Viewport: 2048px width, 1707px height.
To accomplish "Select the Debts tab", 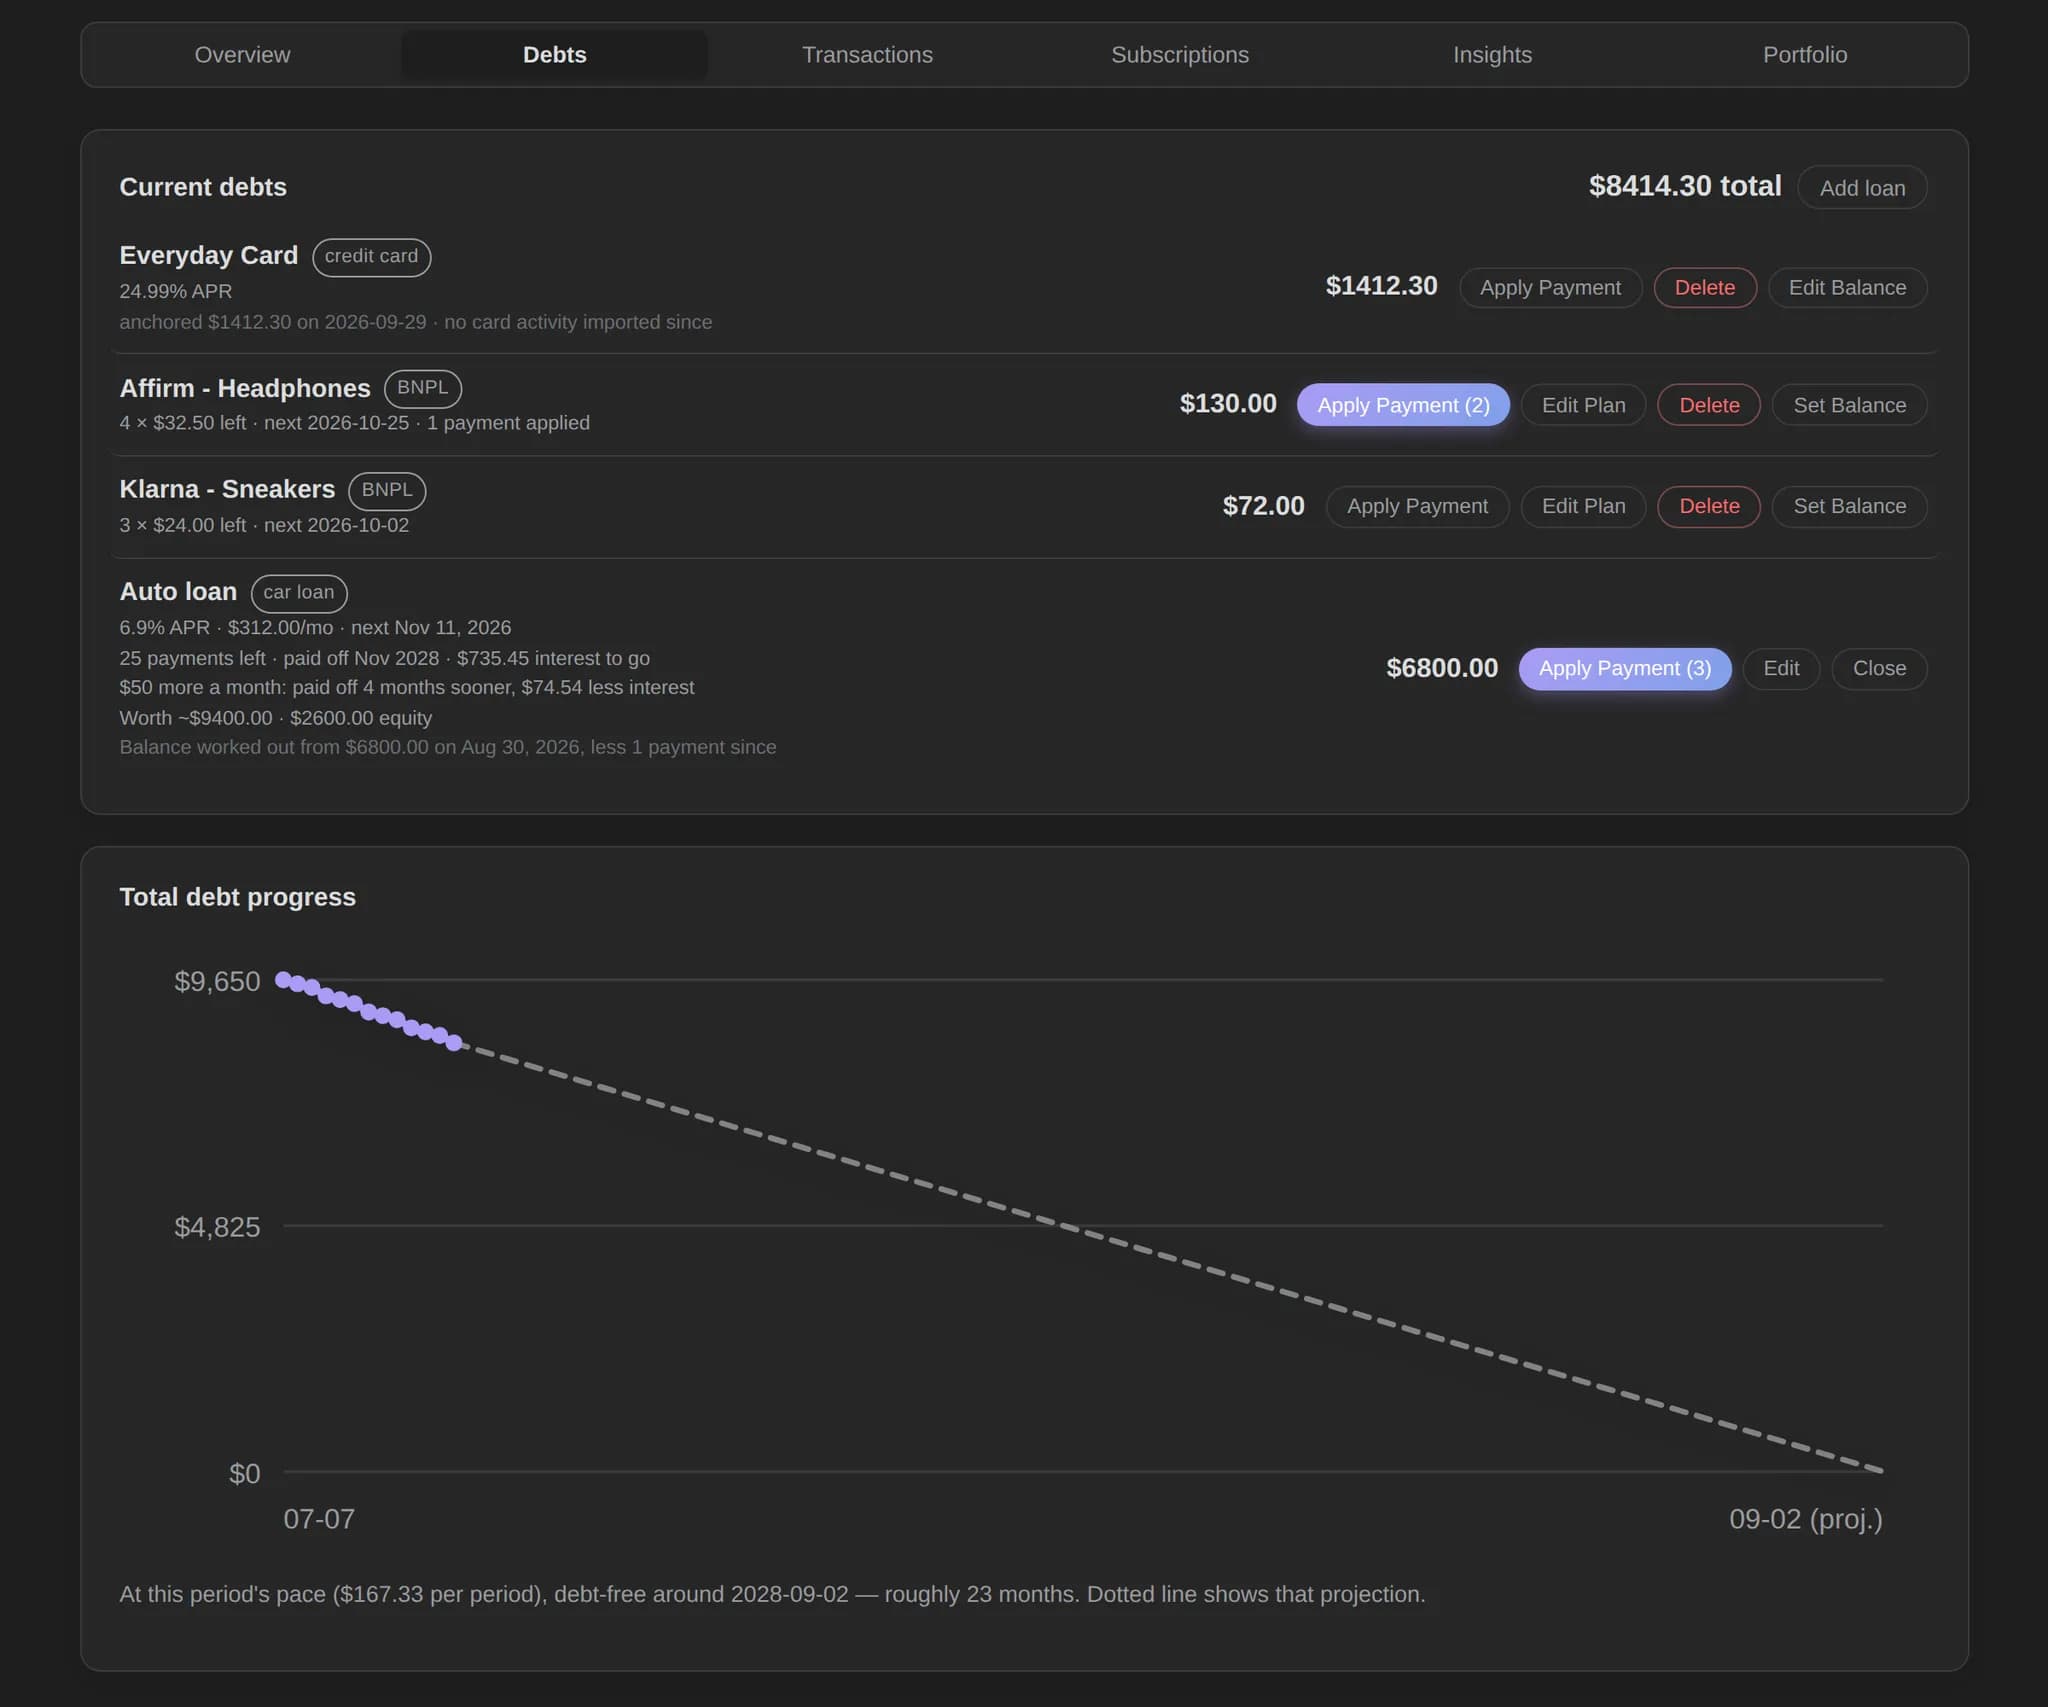I will point(554,55).
